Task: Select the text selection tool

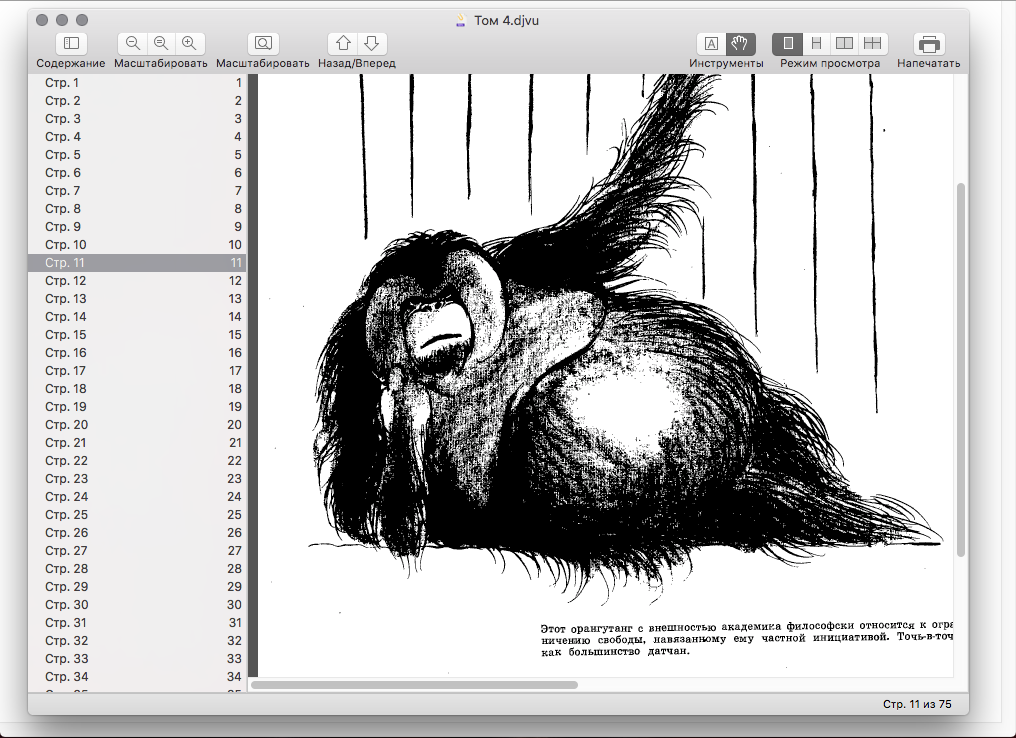Action: pos(711,43)
